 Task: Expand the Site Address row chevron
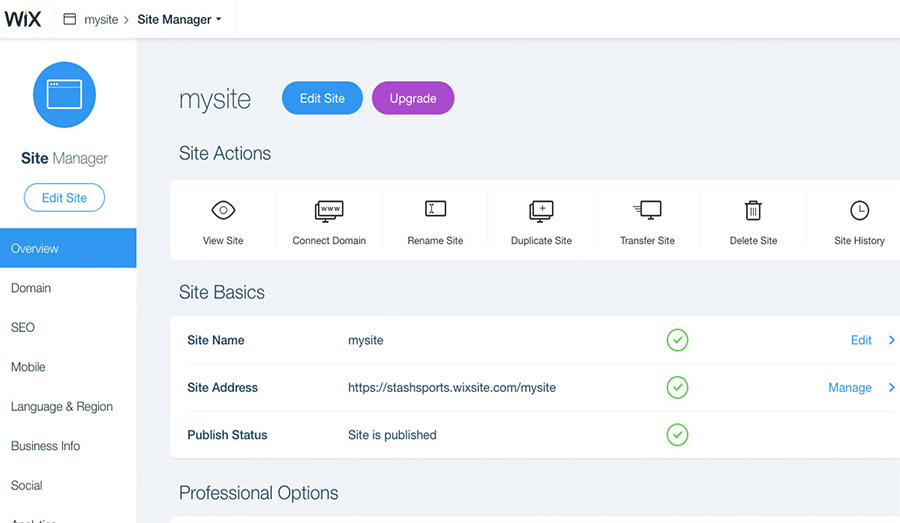(891, 388)
